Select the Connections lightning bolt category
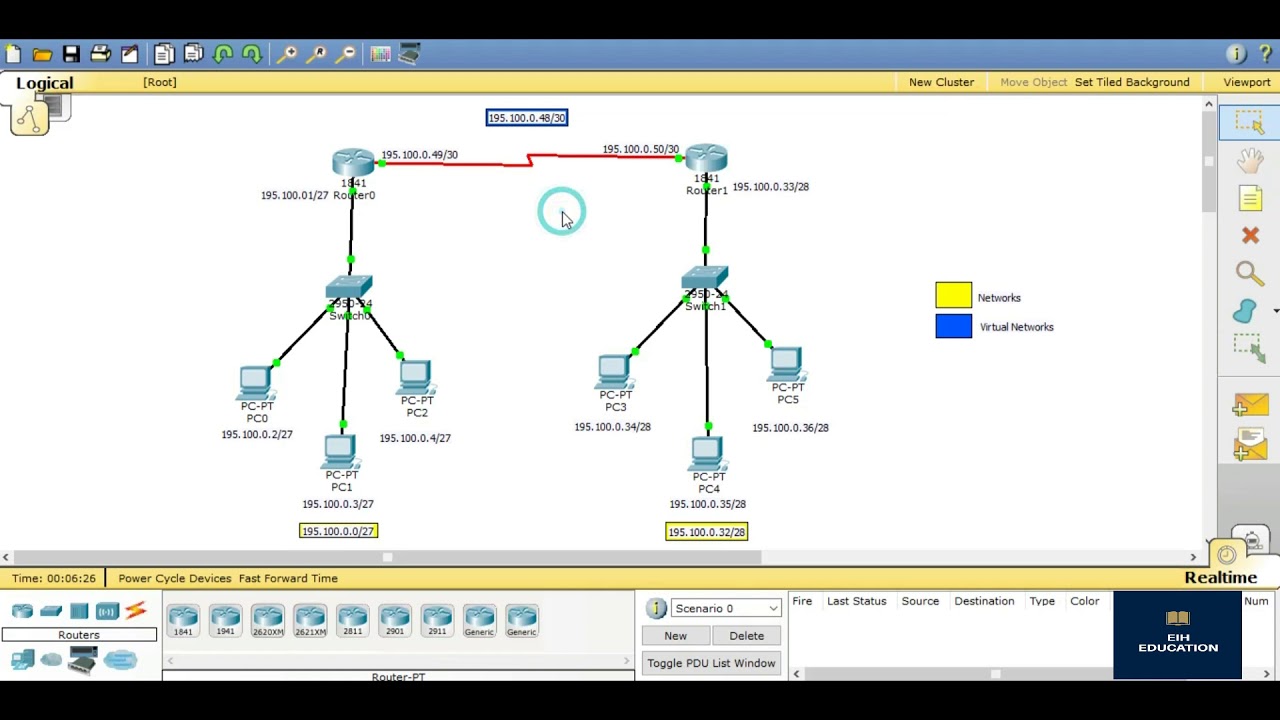Image resolution: width=1280 pixels, height=720 pixels. tap(136, 610)
